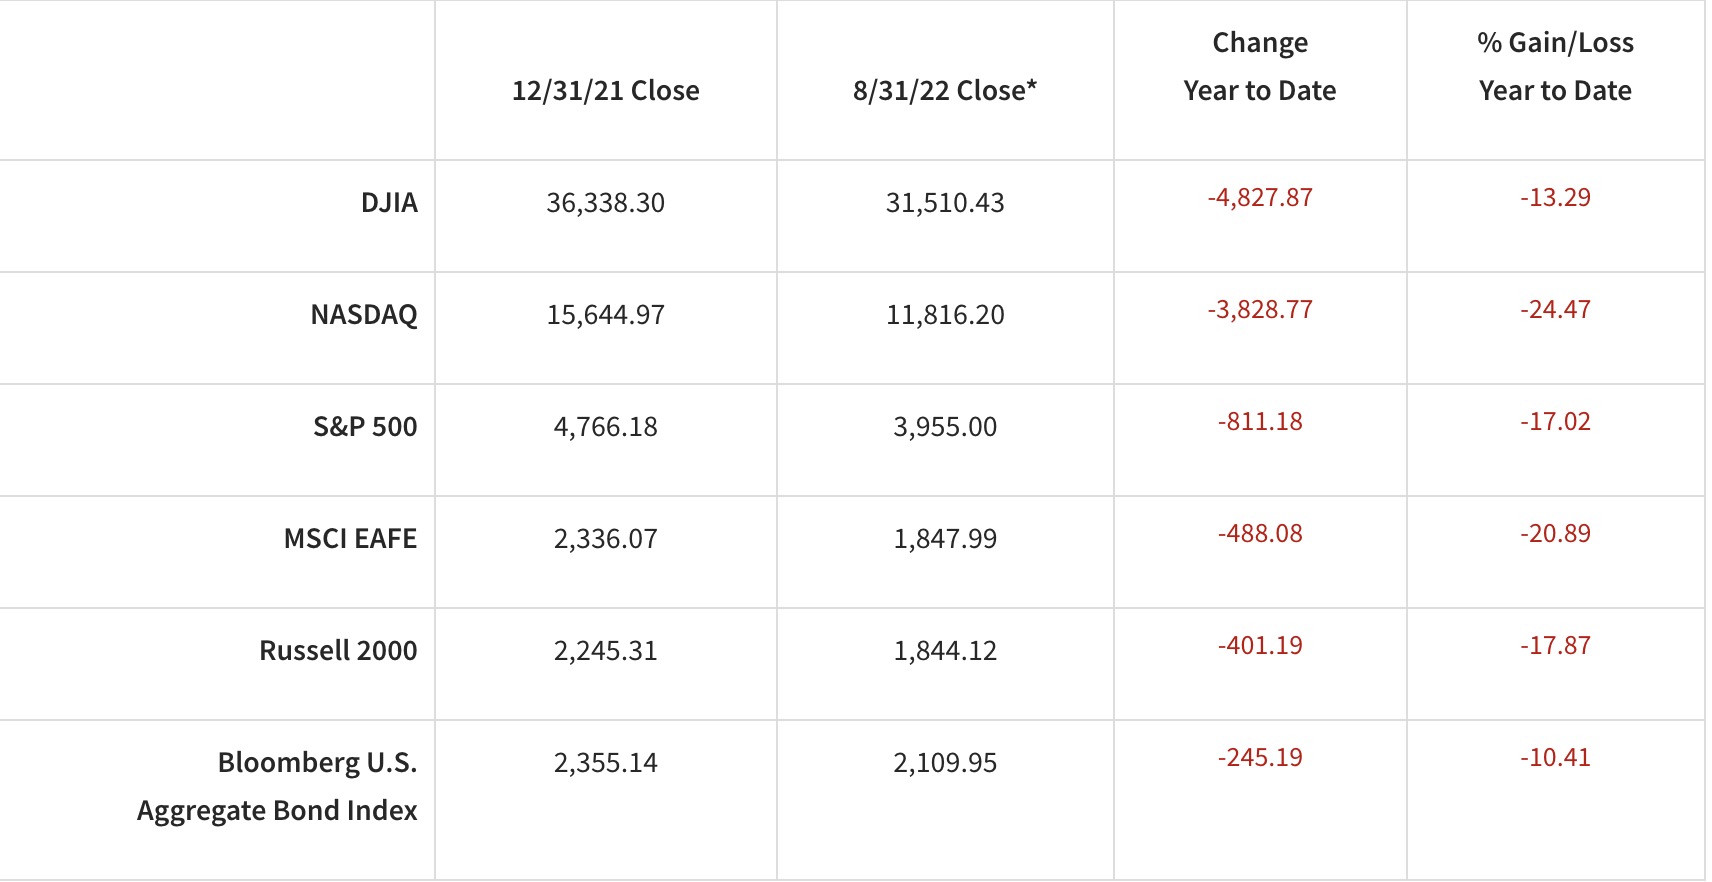Click NASDAQ 8/31/22 close value 11,816.20
This screenshot has height=882, width=1712.
[945, 315]
